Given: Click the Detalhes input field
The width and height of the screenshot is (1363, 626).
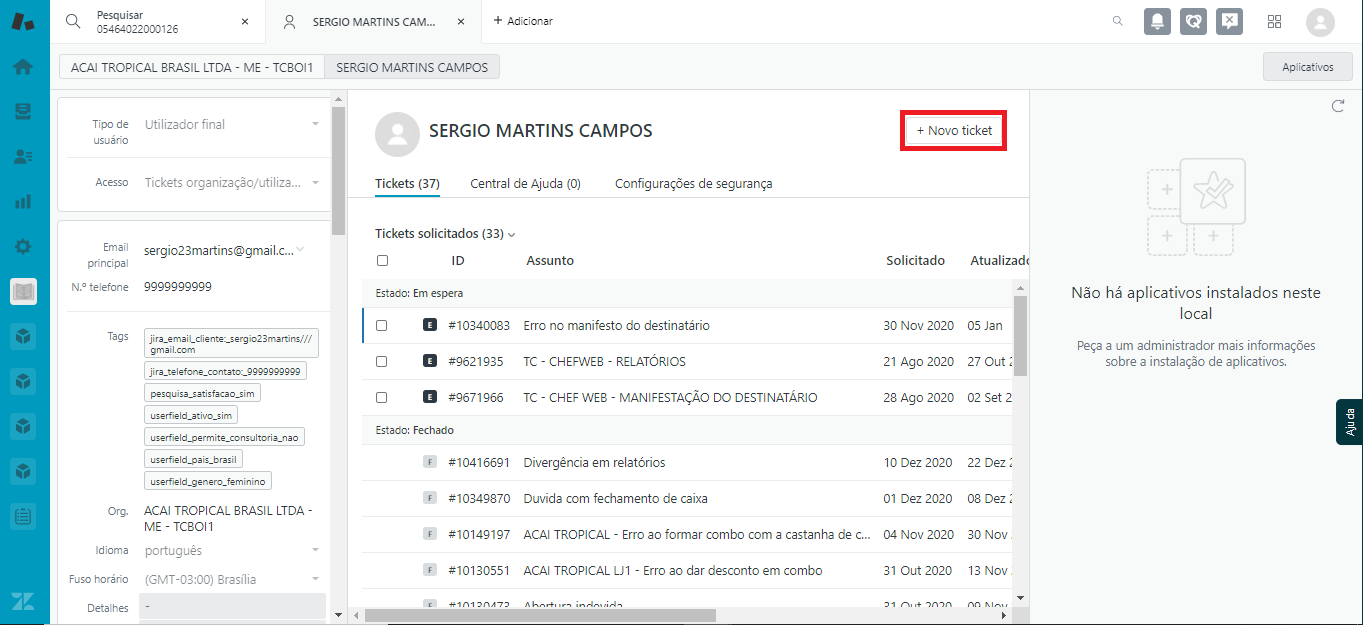Looking at the screenshot, I should [x=232, y=607].
